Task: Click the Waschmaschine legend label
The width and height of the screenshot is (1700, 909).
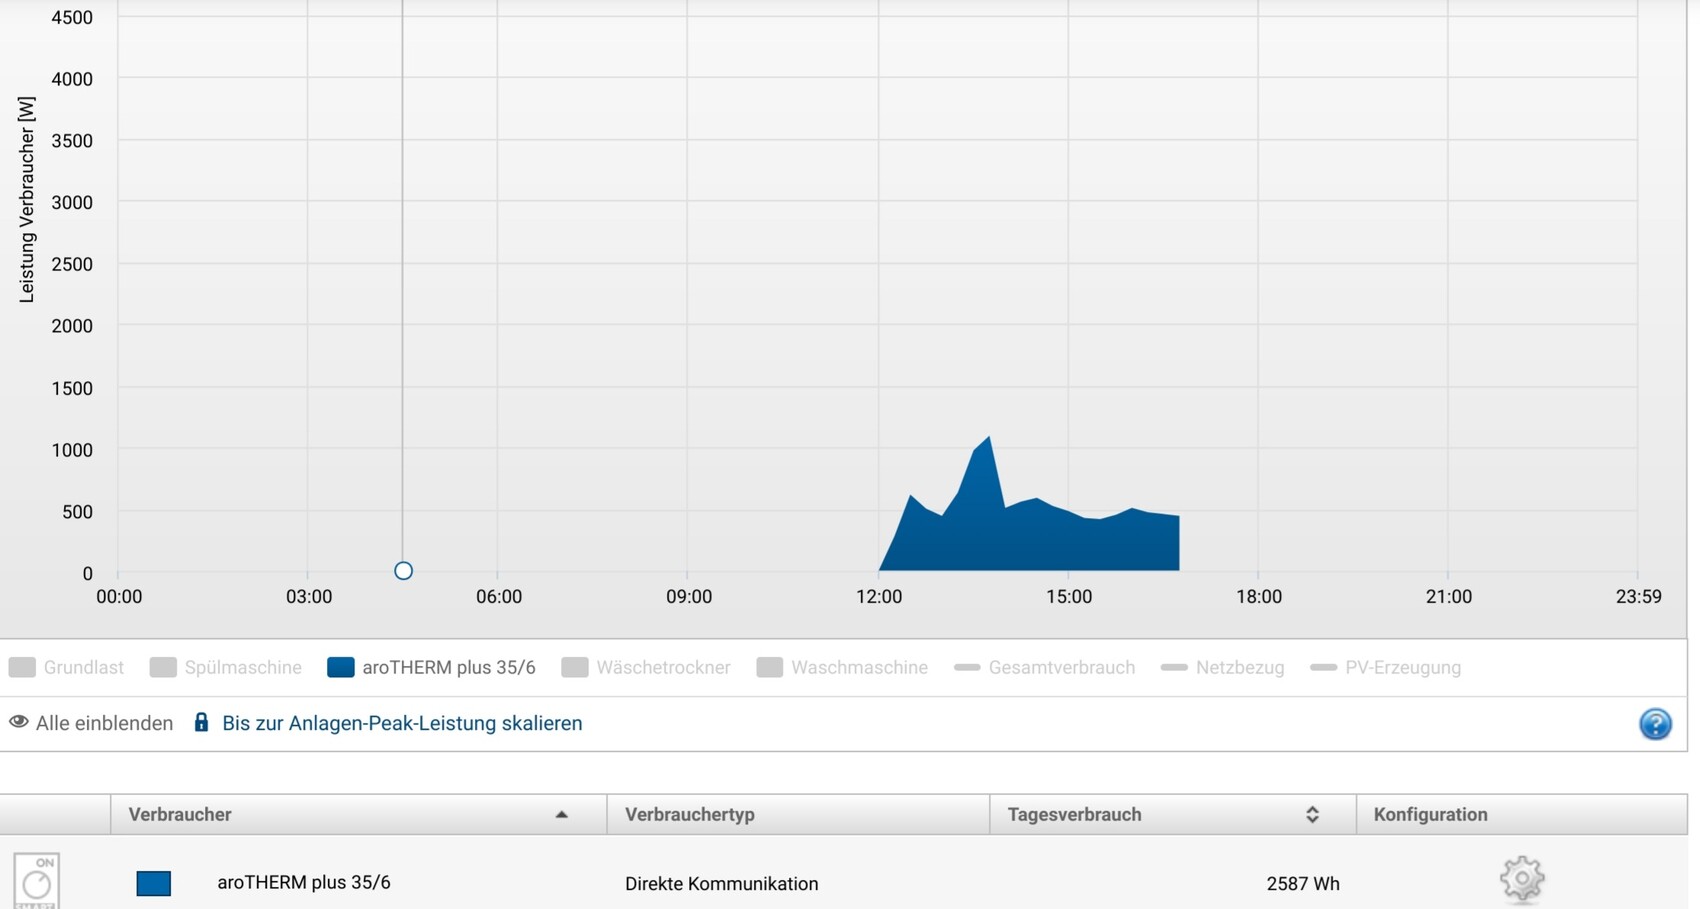Action: pyautogui.click(x=858, y=667)
